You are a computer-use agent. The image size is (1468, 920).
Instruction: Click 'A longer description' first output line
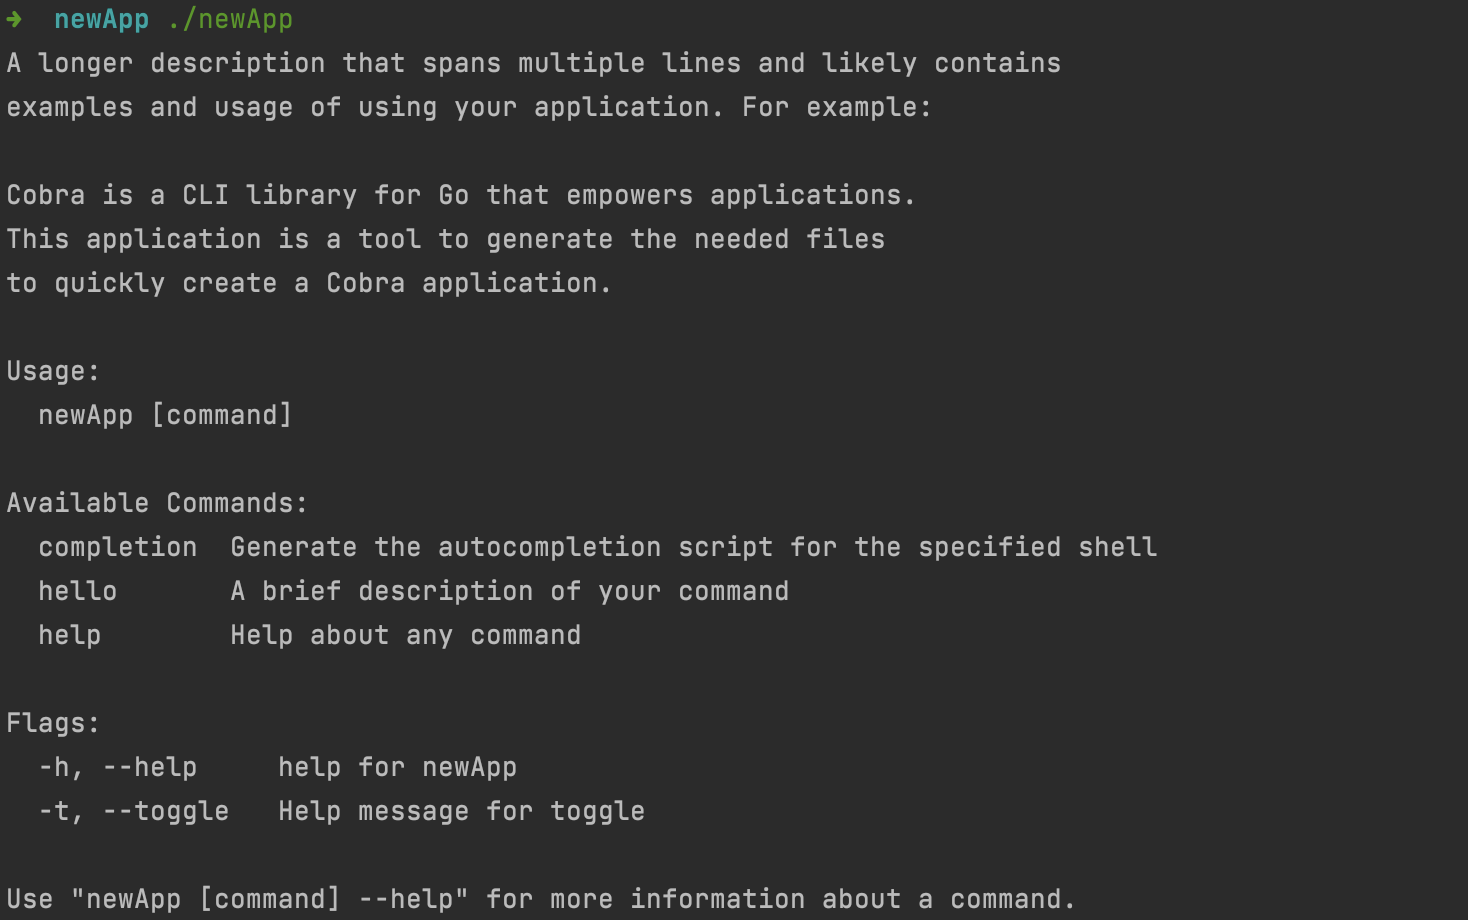[x=533, y=63]
